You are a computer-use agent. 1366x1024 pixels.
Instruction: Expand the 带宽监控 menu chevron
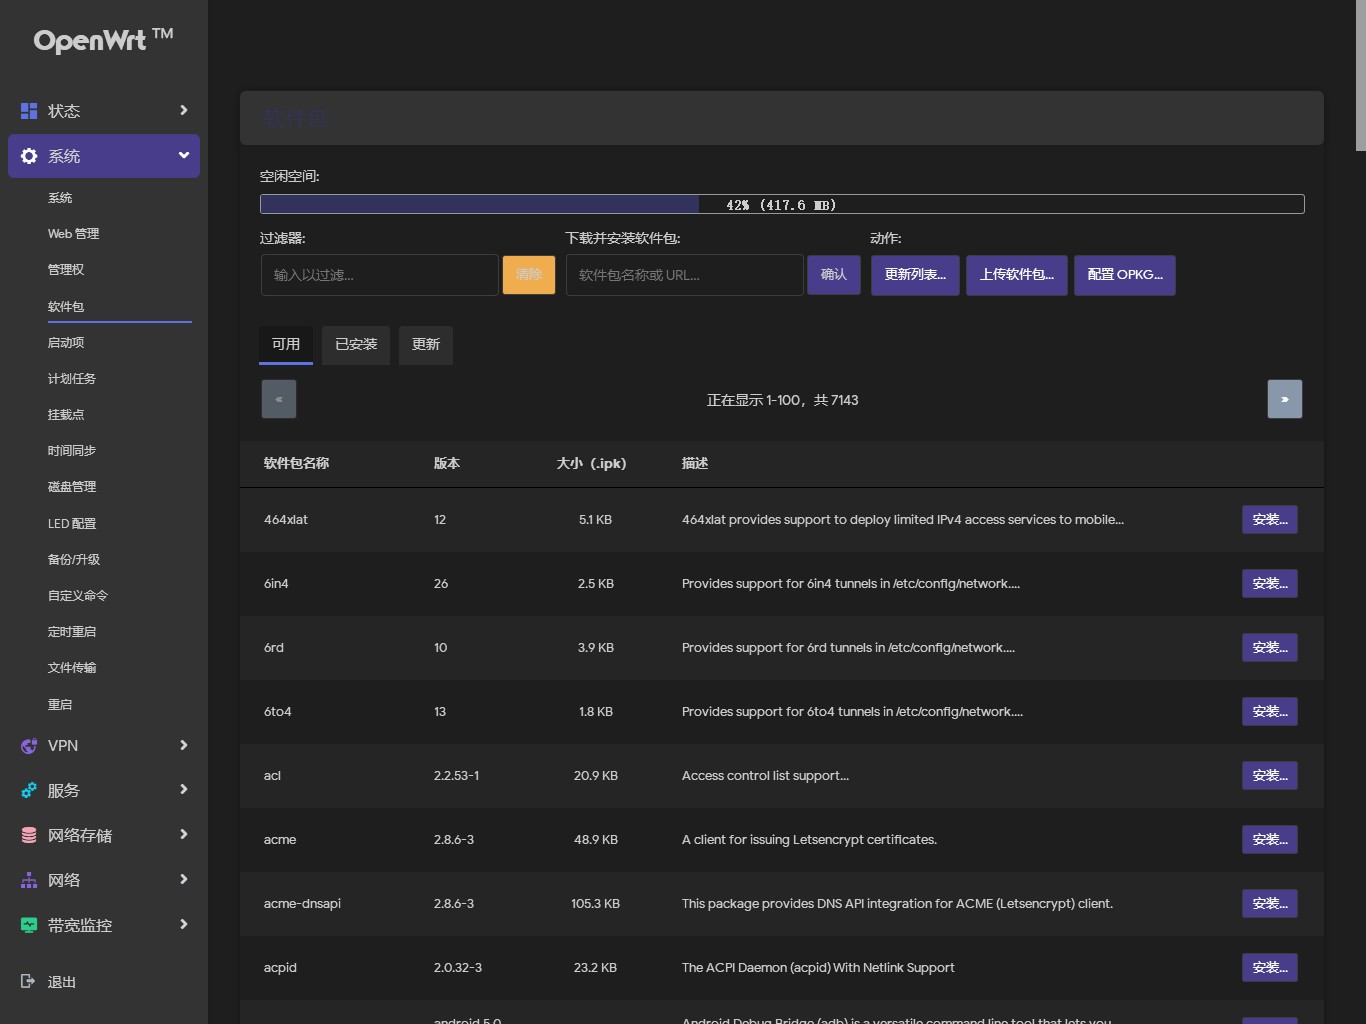pos(183,924)
